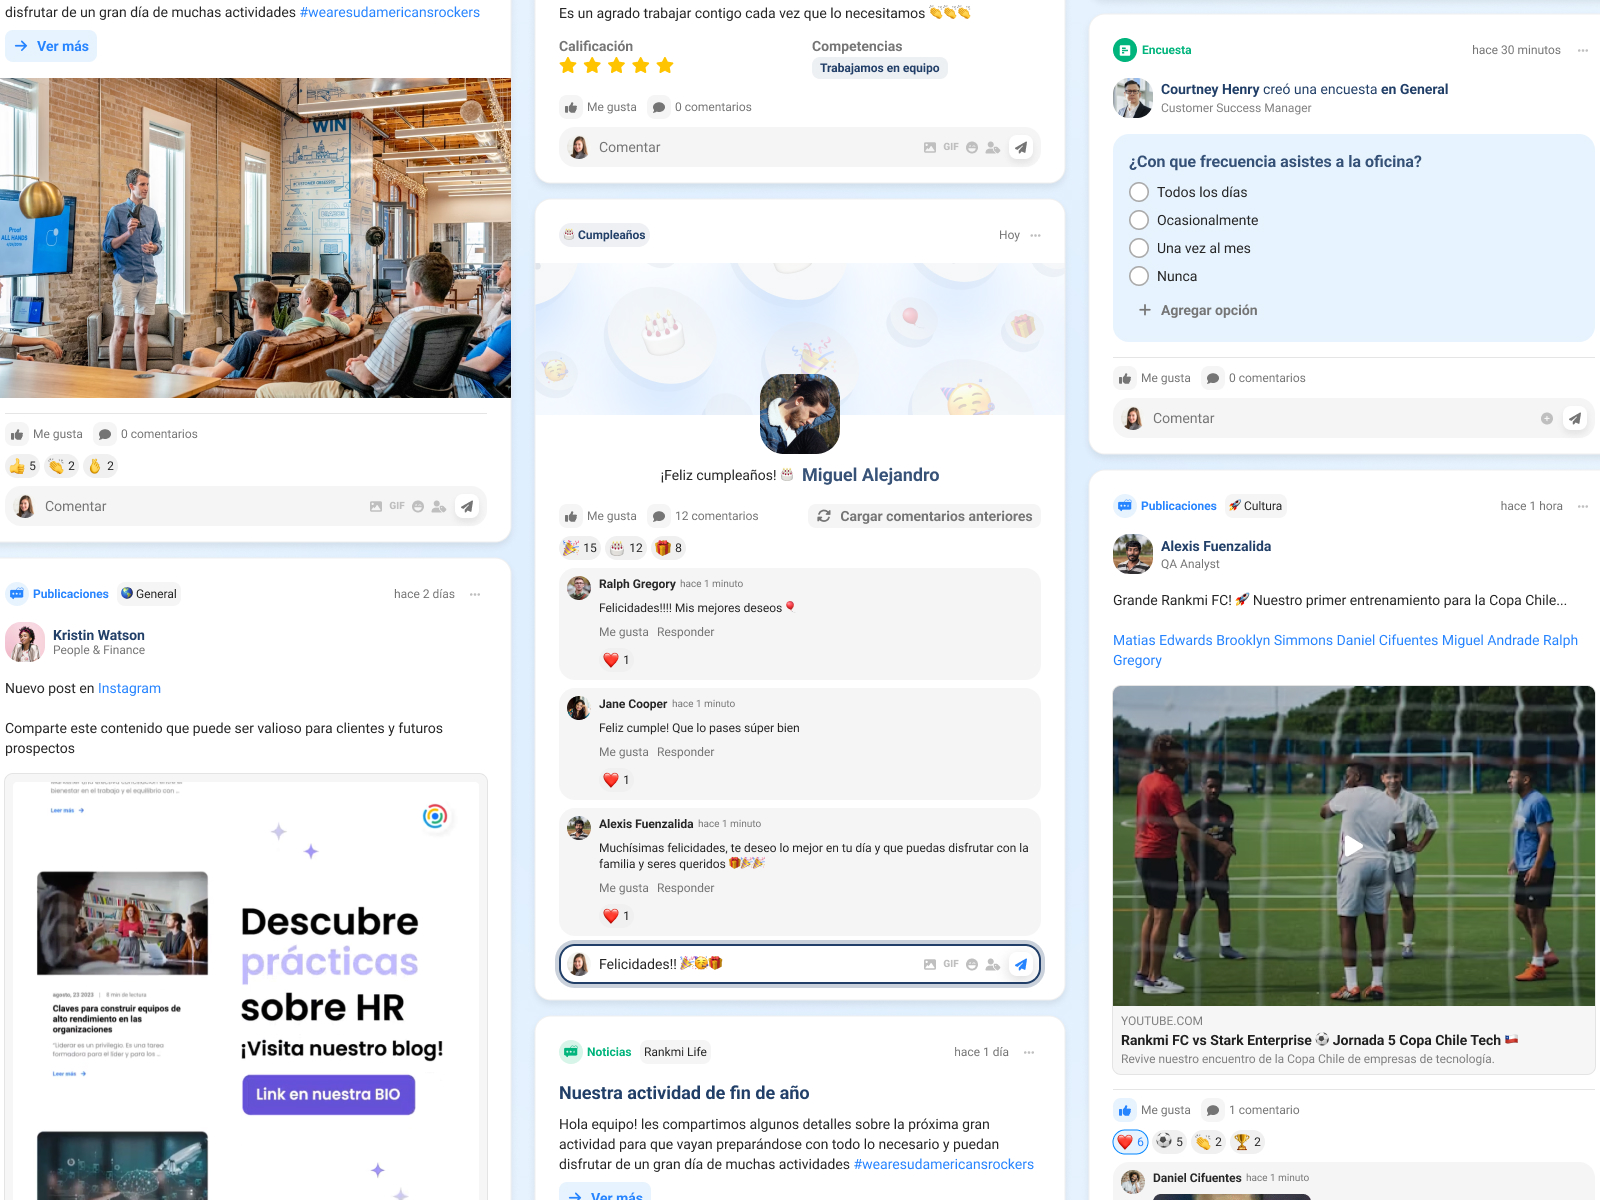Image resolution: width=1600 pixels, height=1200 pixels.
Task: Click 'Agregar opción' in the survey
Action: click(1198, 310)
